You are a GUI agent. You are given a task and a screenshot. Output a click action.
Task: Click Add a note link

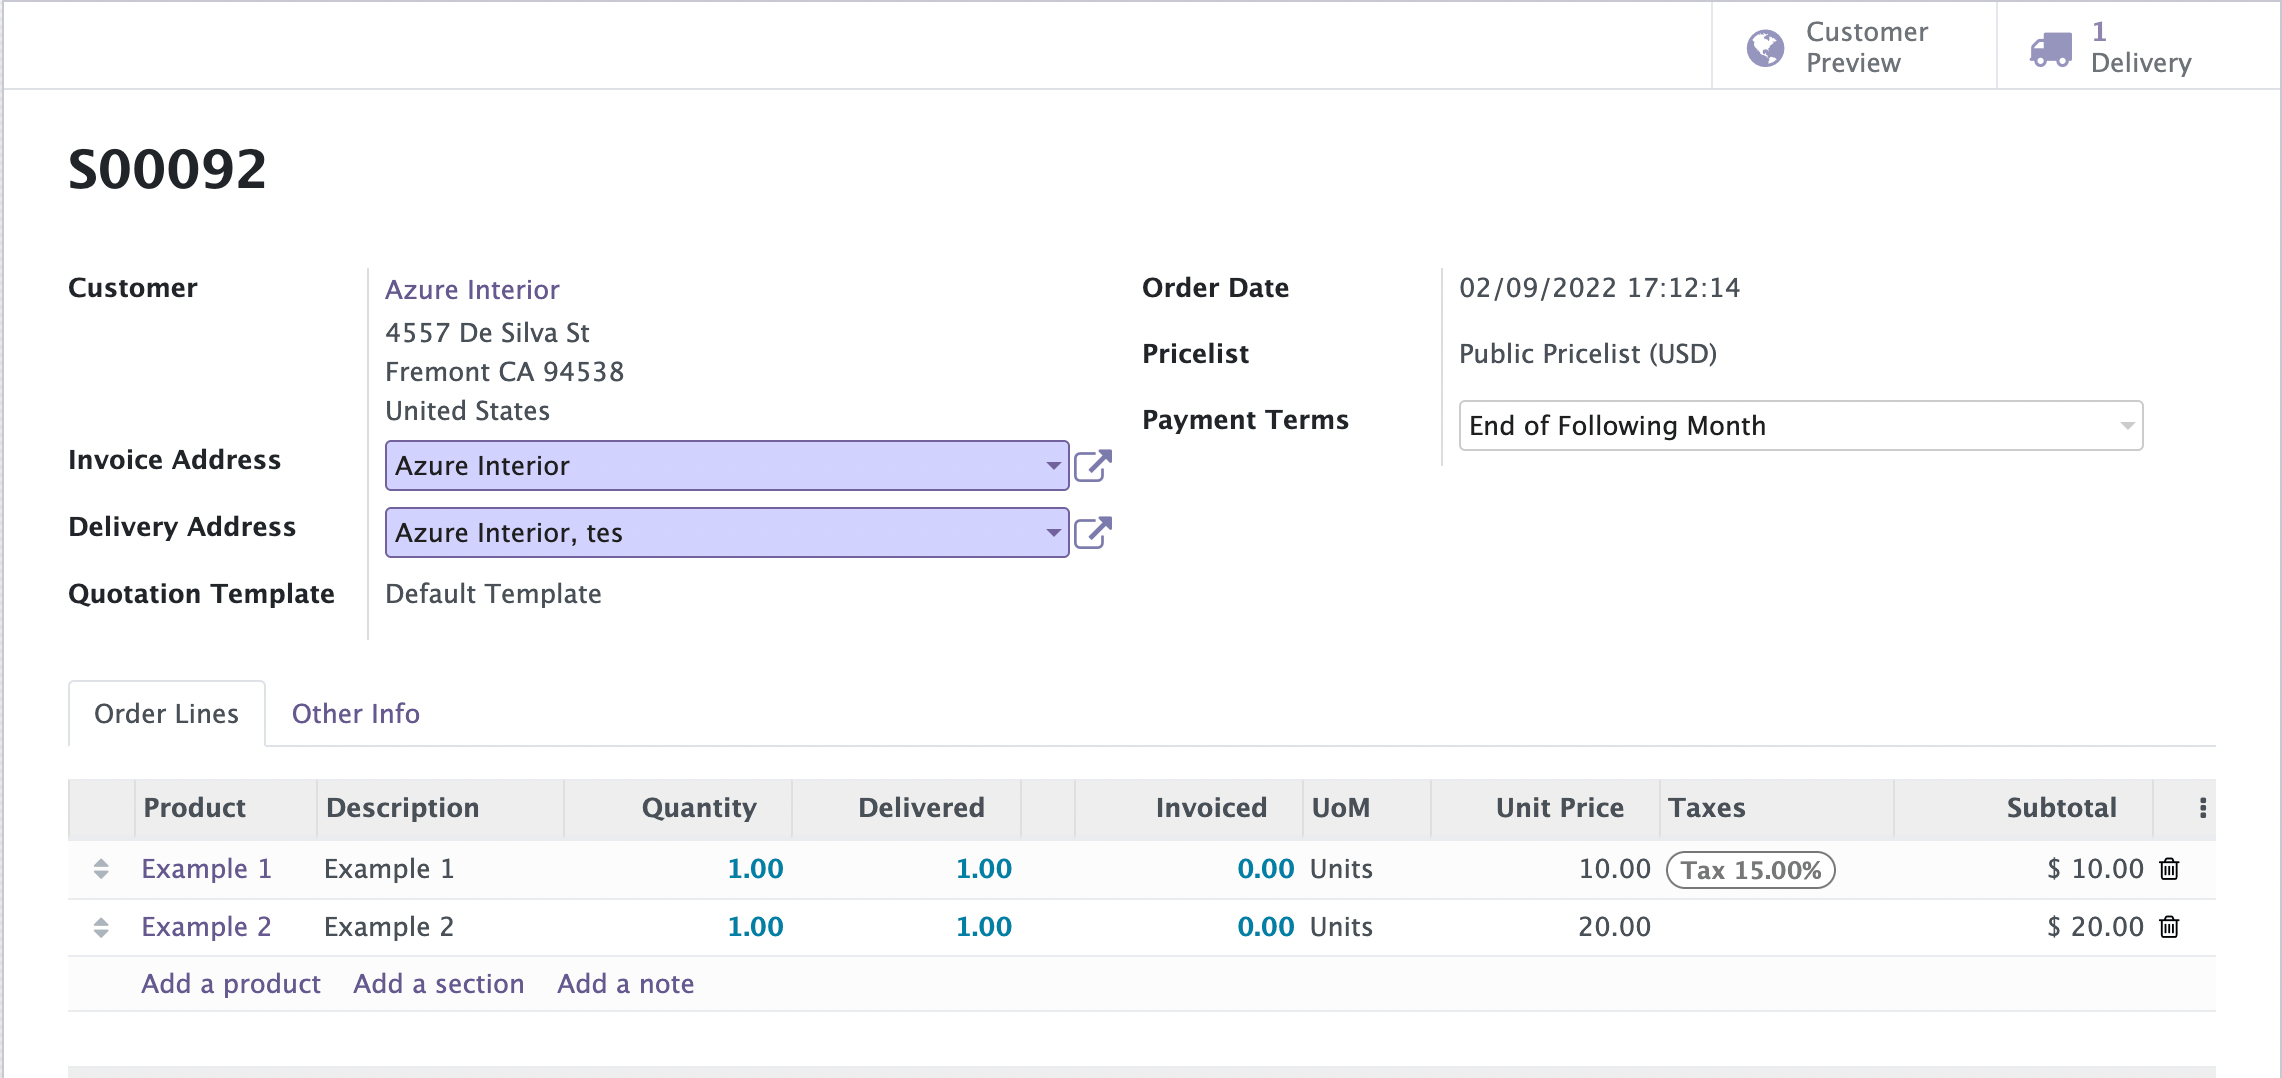625,984
